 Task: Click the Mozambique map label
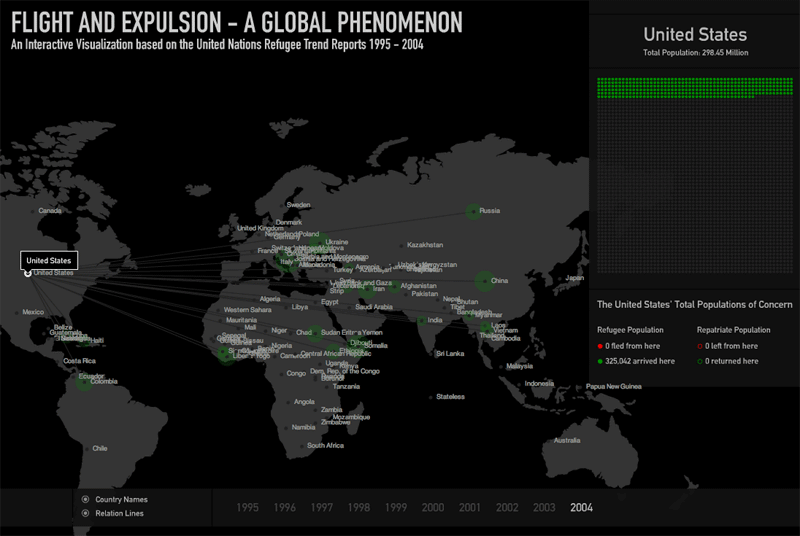(351, 417)
